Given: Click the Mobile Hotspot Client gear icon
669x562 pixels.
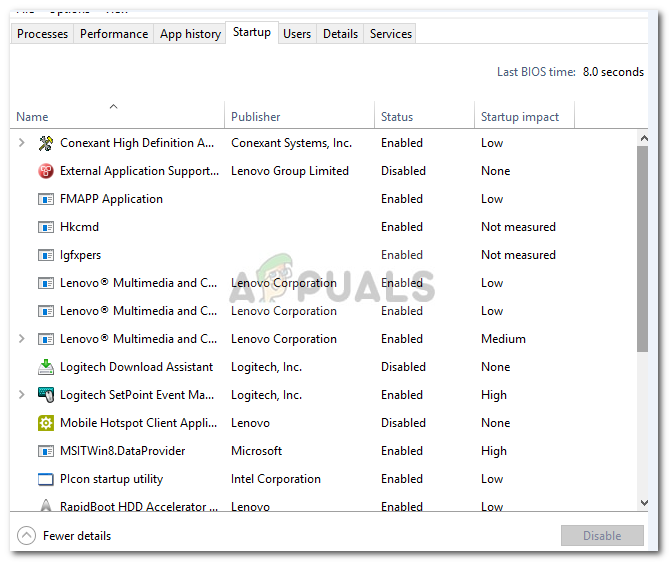Looking at the screenshot, I should pyautogui.click(x=46, y=423).
